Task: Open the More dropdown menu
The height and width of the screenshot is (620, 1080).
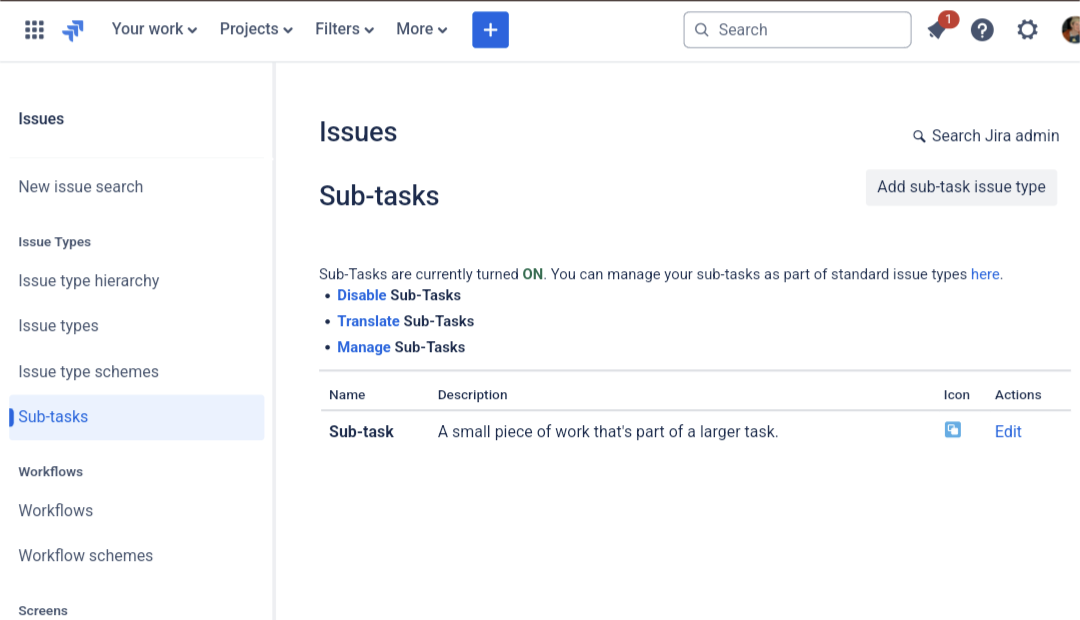Action: point(420,29)
